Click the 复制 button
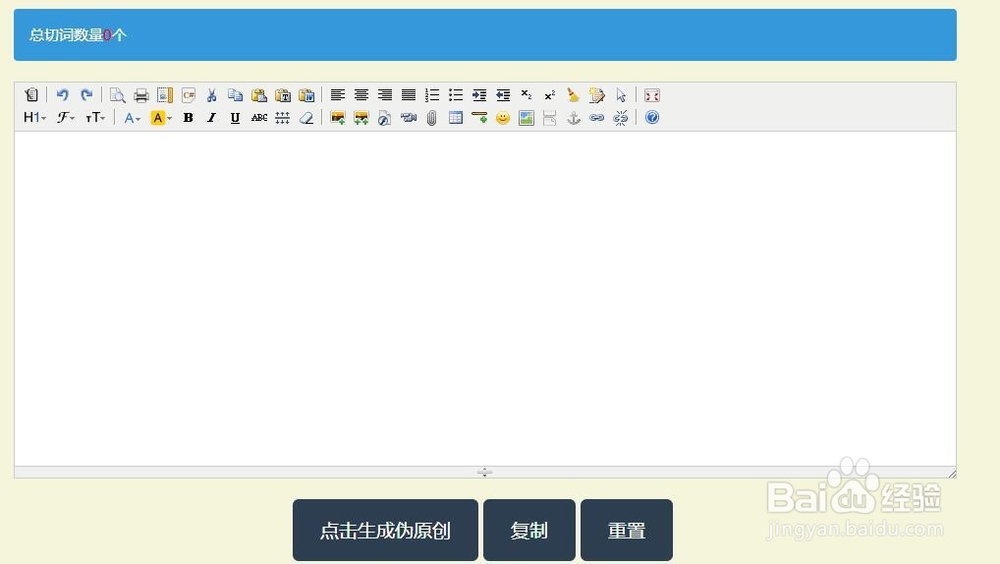This screenshot has height=564, width=1000. click(529, 530)
